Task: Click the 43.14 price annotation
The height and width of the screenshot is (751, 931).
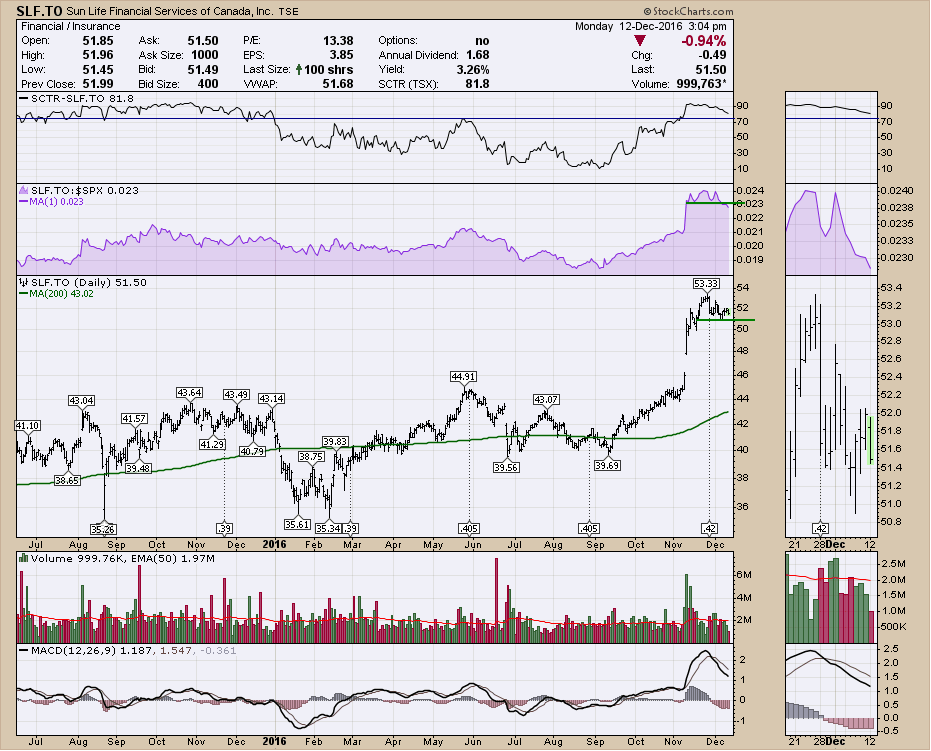Action: tap(271, 399)
